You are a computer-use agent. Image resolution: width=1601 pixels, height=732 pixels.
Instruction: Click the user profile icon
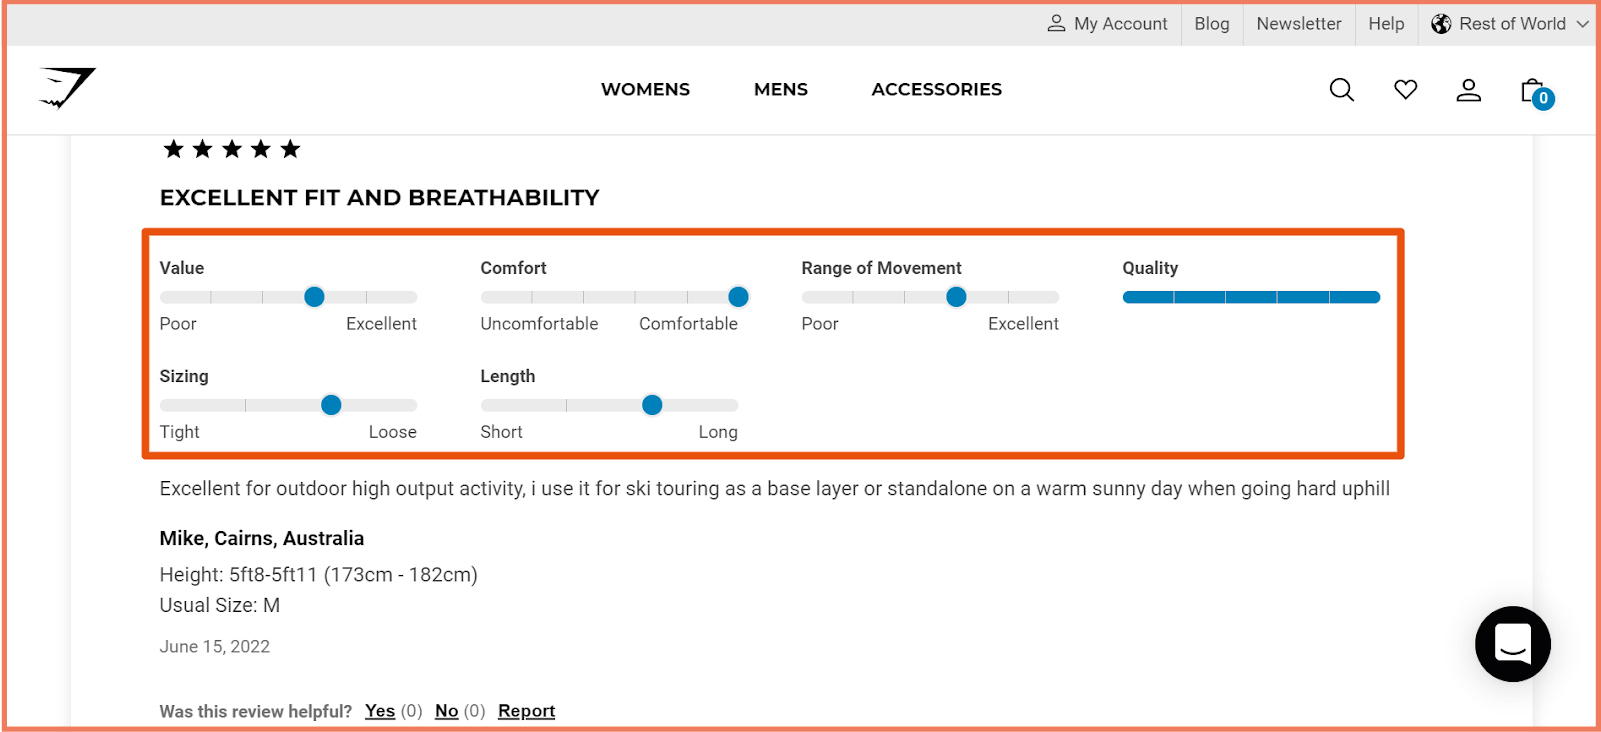(1468, 90)
